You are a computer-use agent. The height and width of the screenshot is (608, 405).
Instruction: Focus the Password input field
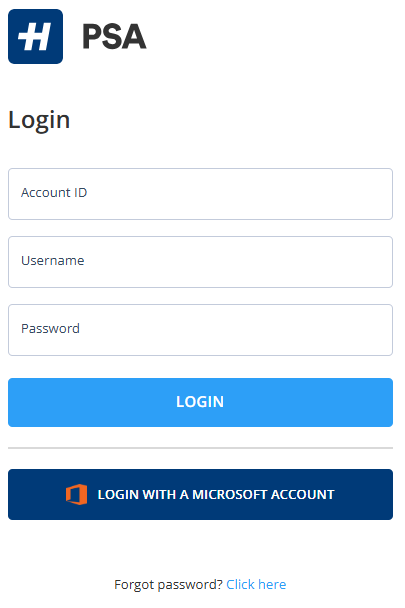[200, 330]
